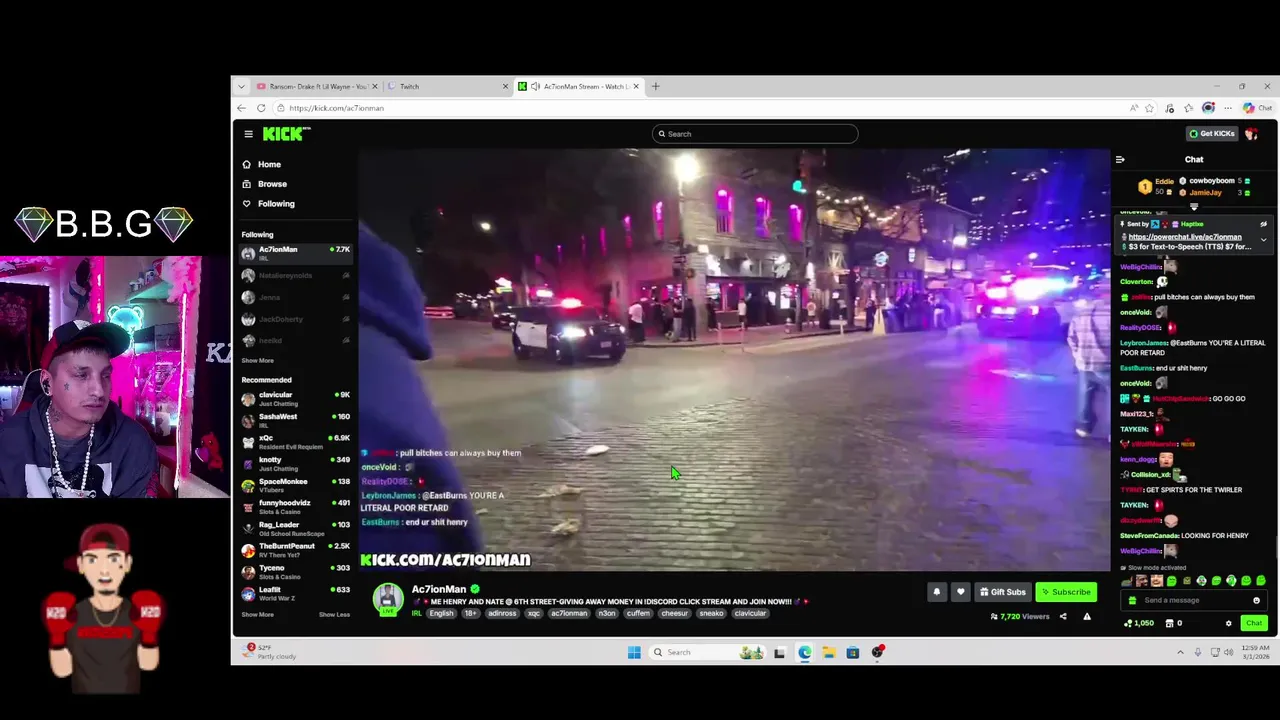Screen dimensions: 1280x720
Task: Toggle follow heart button
Action: (960, 592)
